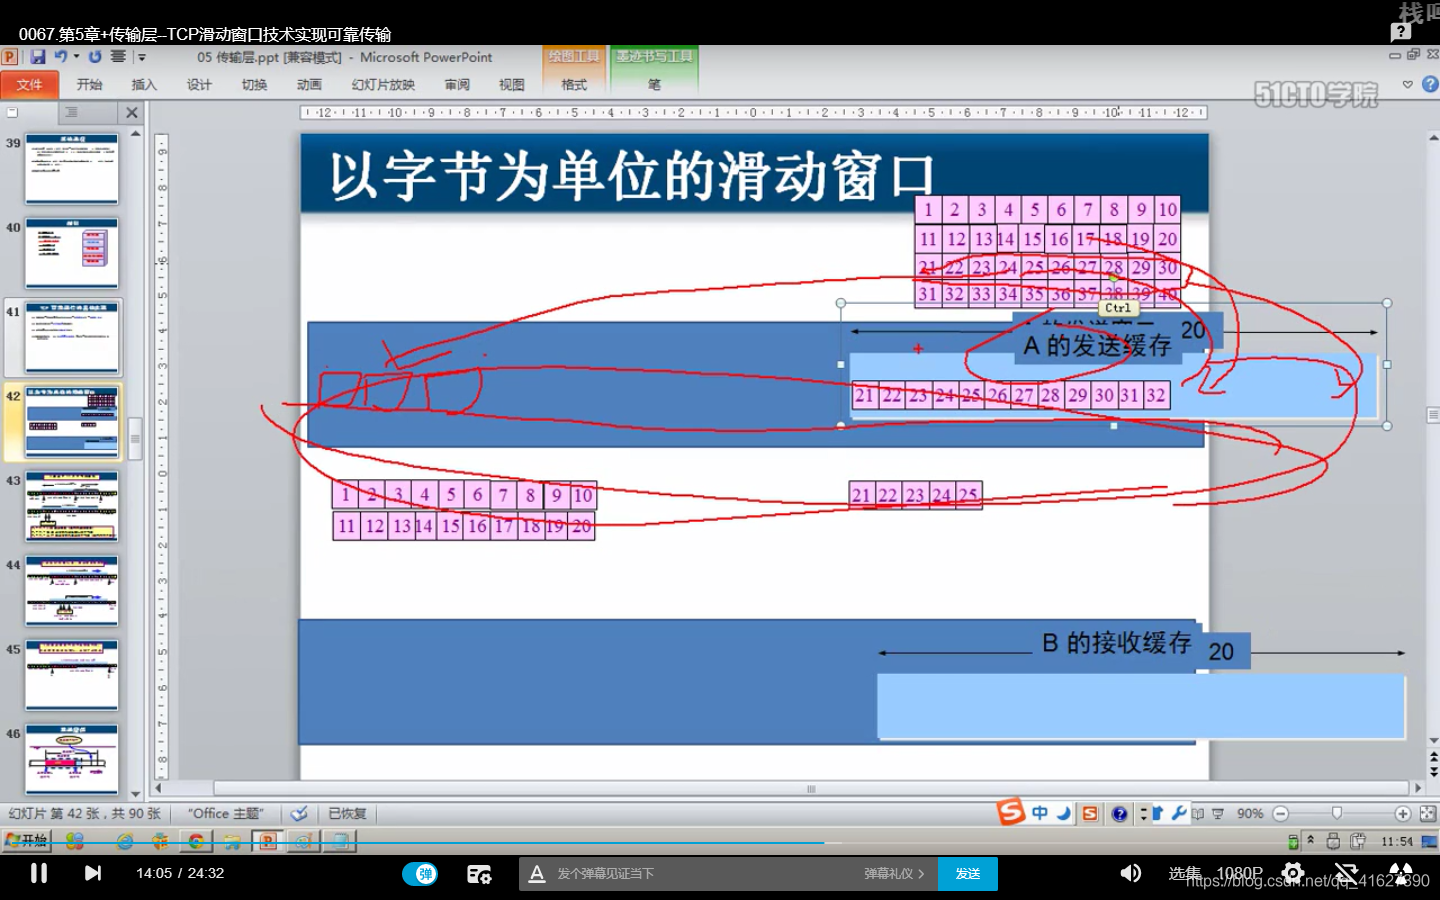Open the 审阅 ribbon tab
The width and height of the screenshot is (1440, 900).
(x=457, y=85)
